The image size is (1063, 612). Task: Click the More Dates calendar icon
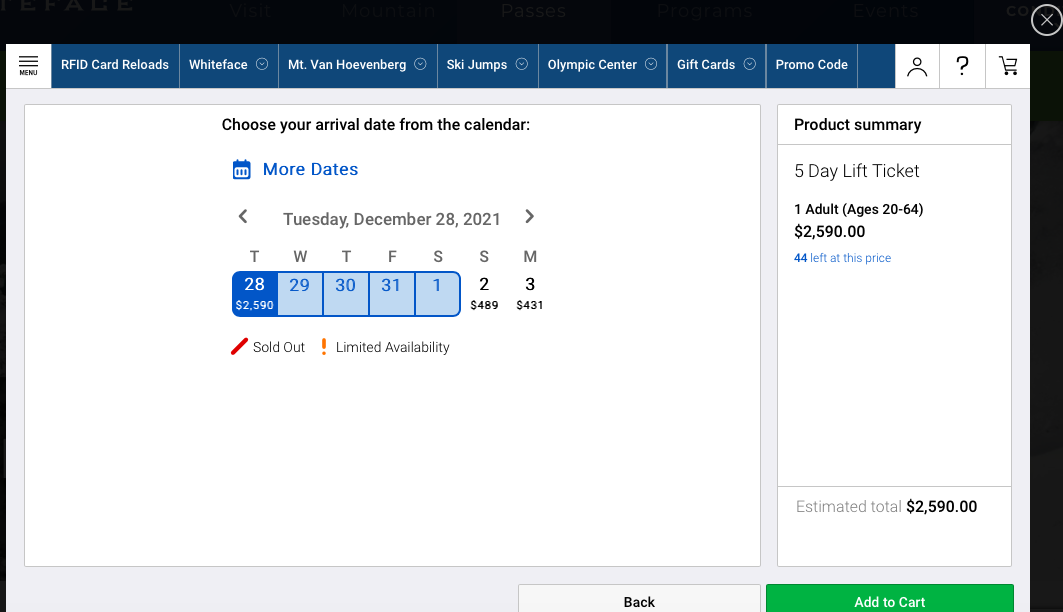point(241,170)
